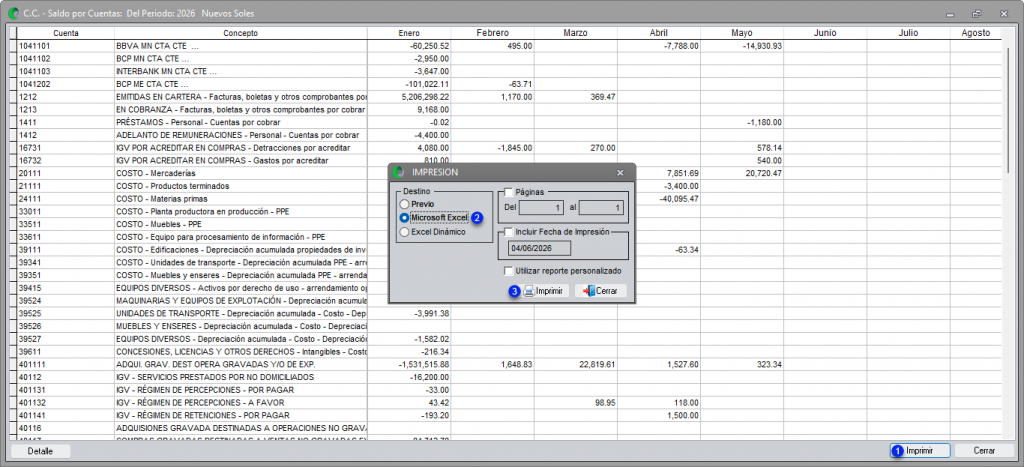The height and width of the screenshot is (467, 1024).
Task: Click the main window title bar app icon
Action: coord(12,13)
